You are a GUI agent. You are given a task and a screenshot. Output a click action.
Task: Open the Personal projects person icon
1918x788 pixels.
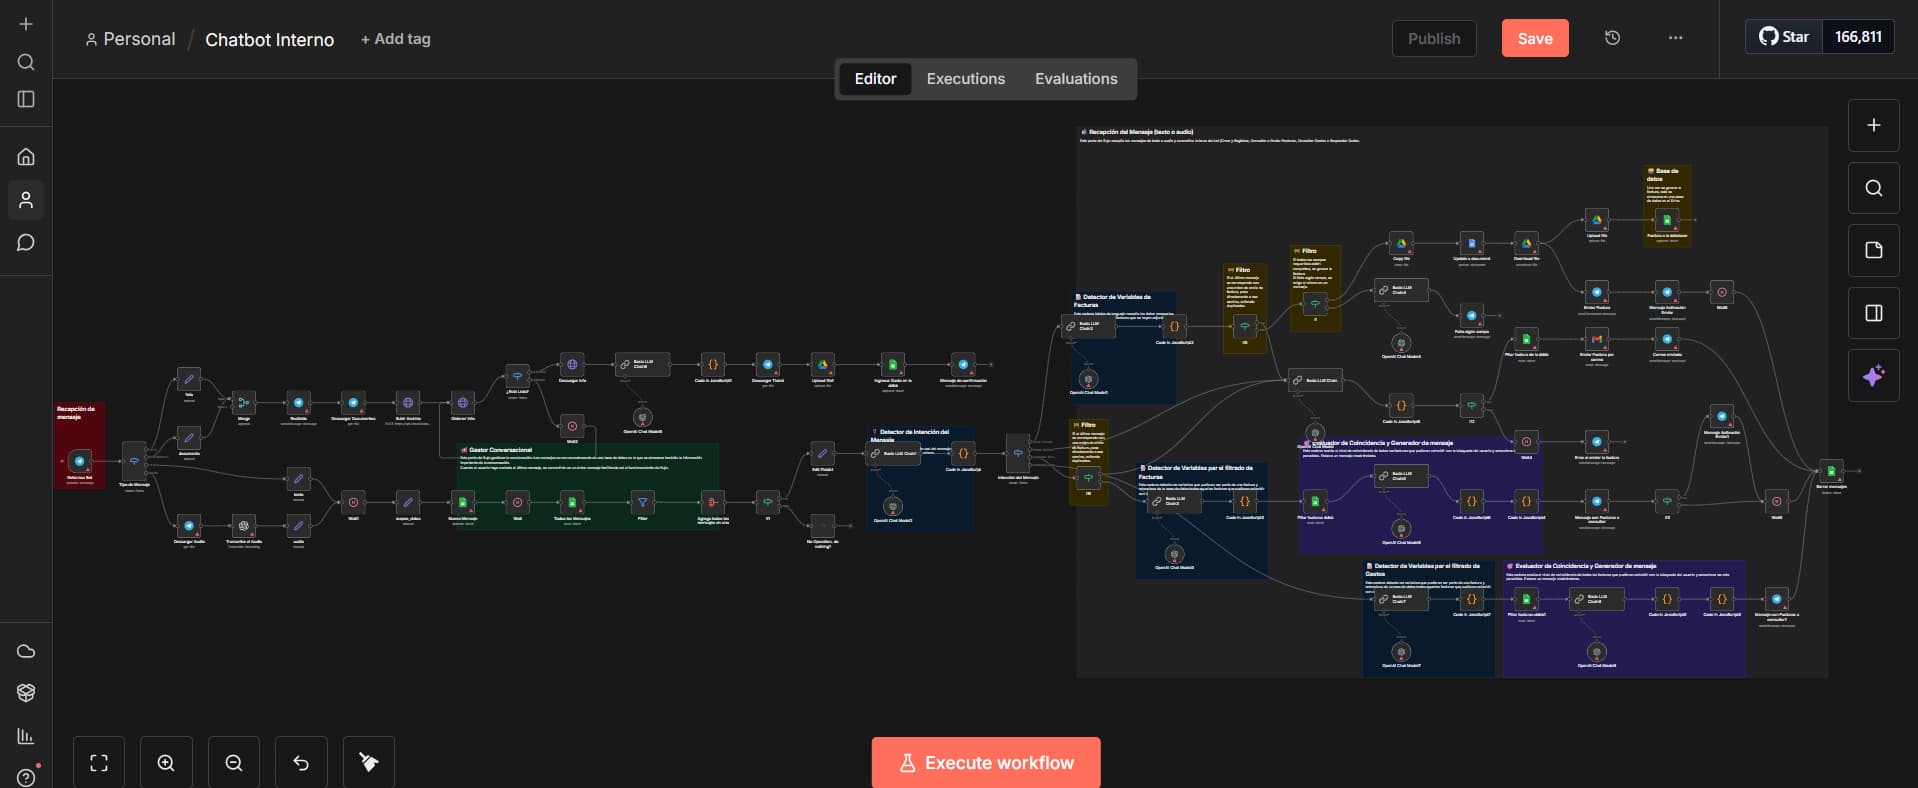coord(26,200)
